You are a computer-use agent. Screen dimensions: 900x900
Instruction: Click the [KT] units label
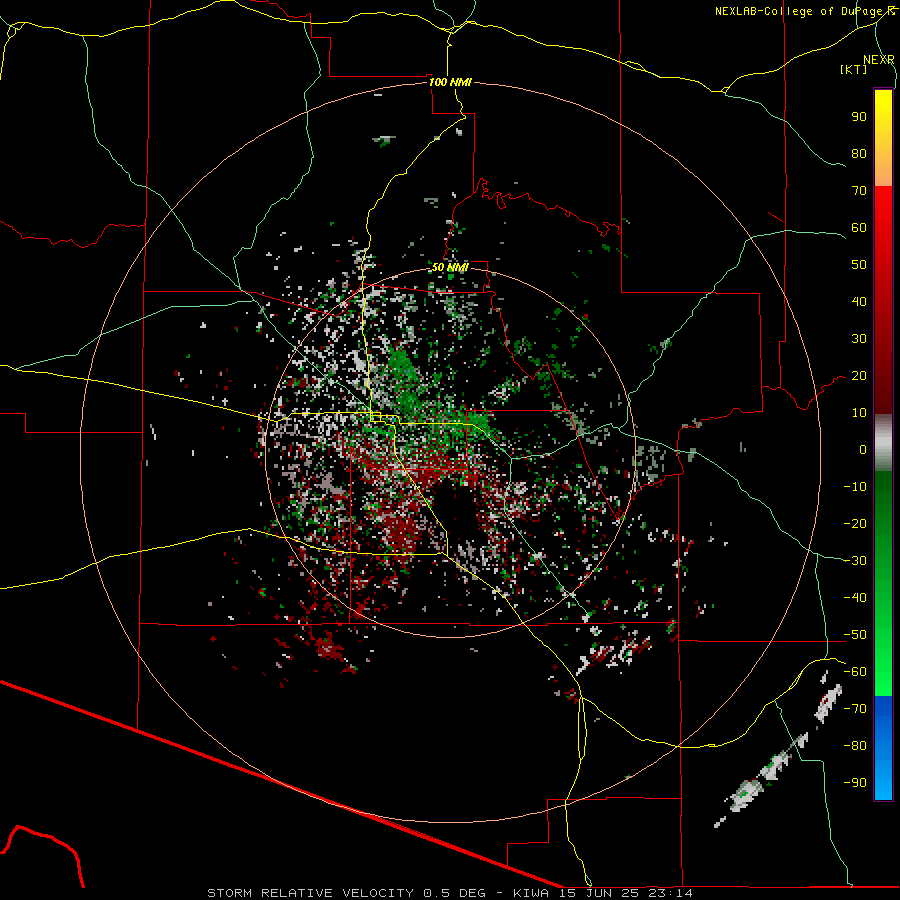coord(854,69)
